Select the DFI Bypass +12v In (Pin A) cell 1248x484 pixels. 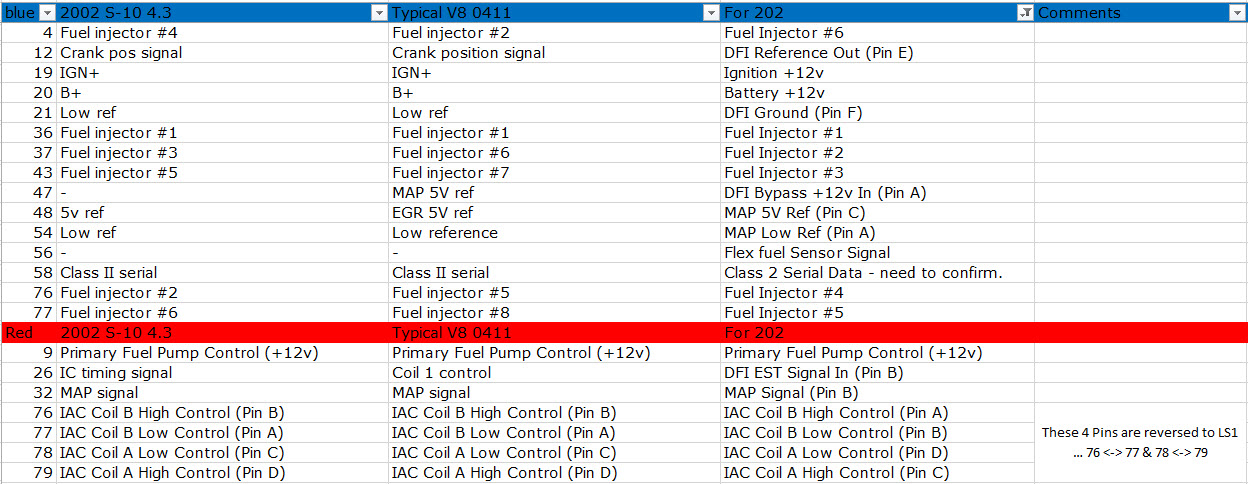(877, 192)
